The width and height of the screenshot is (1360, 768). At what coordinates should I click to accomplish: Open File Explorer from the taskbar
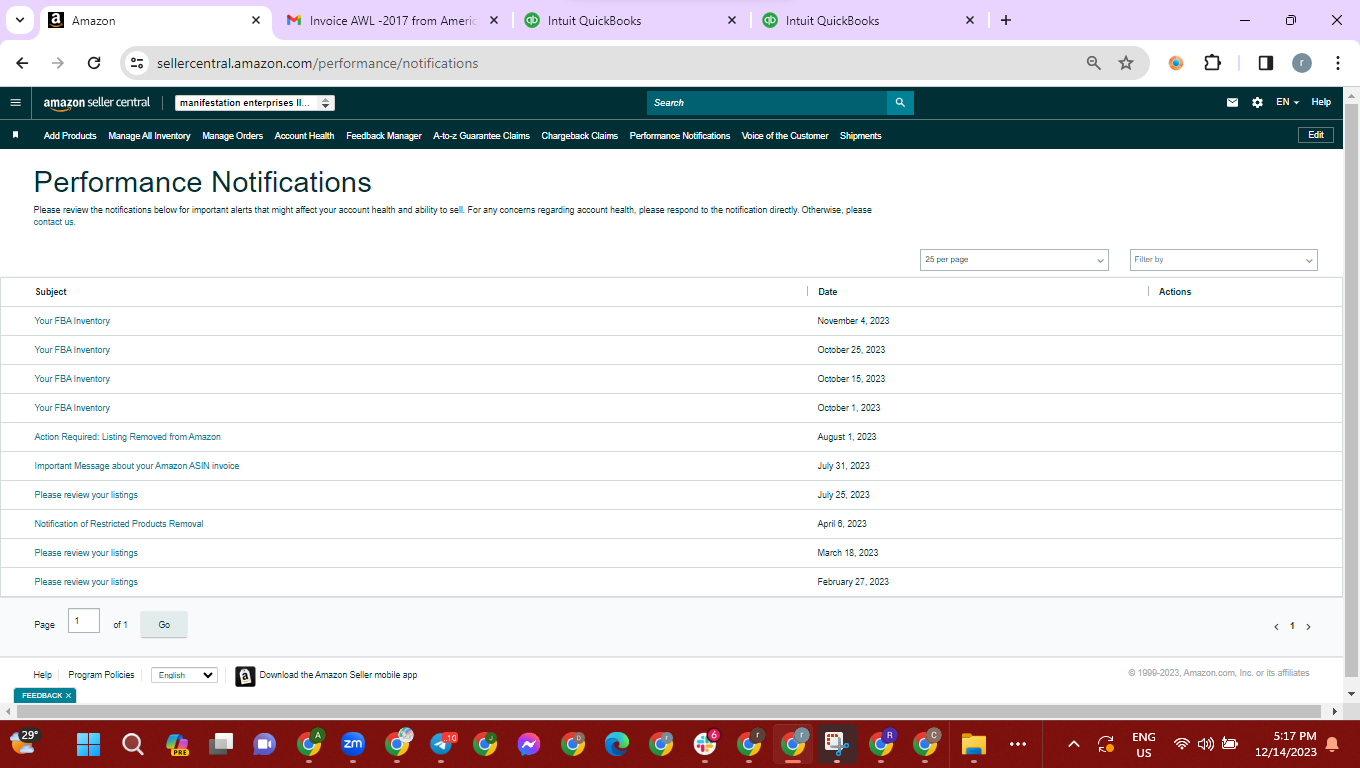coord(973,744)
